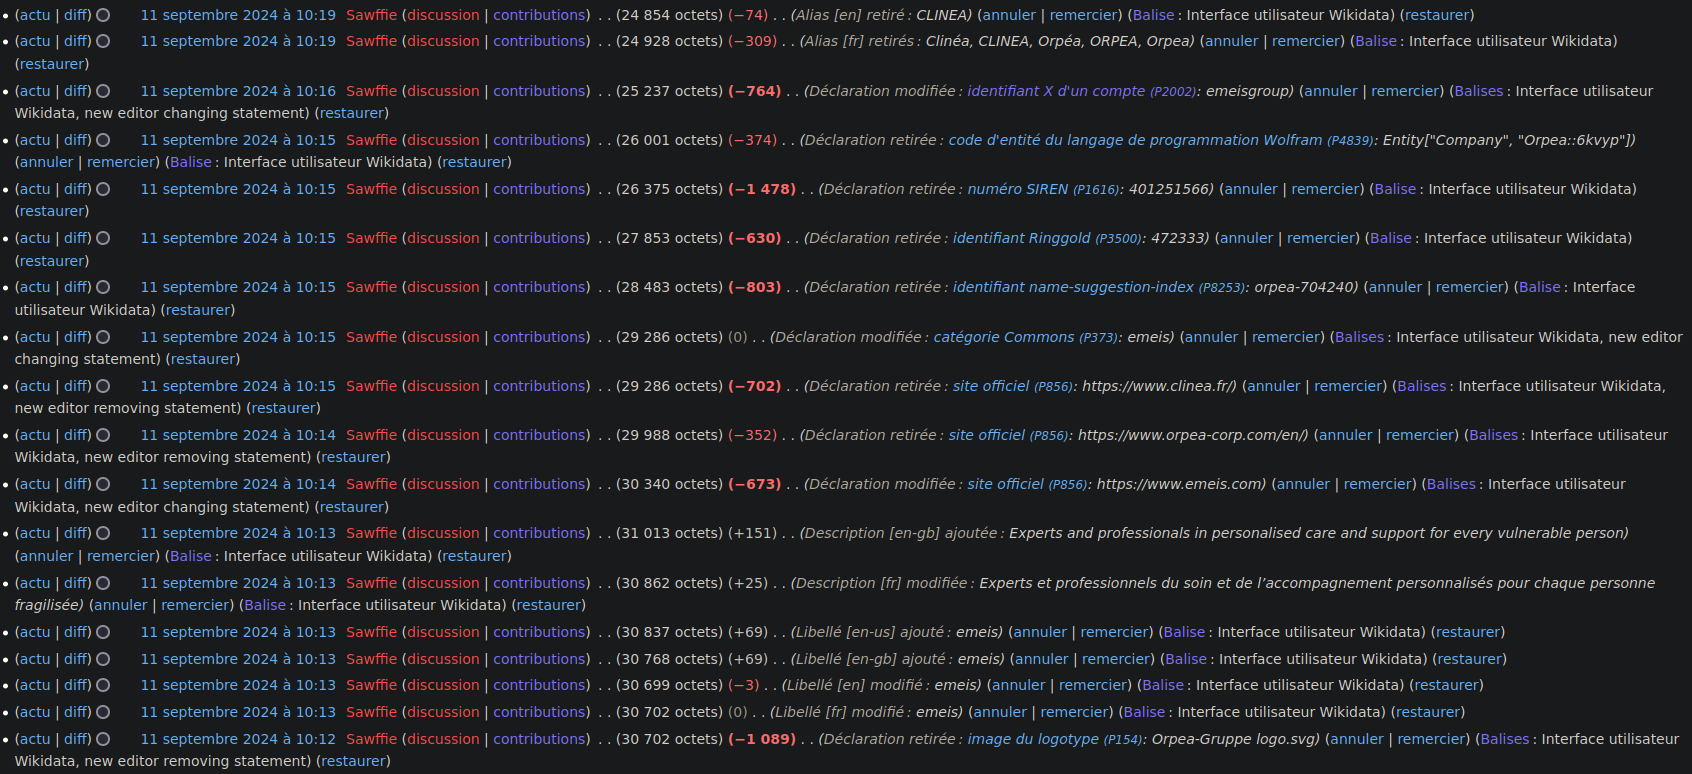
Task: Open the 10:16 revision timestamp link
Action: coord(238,91)
